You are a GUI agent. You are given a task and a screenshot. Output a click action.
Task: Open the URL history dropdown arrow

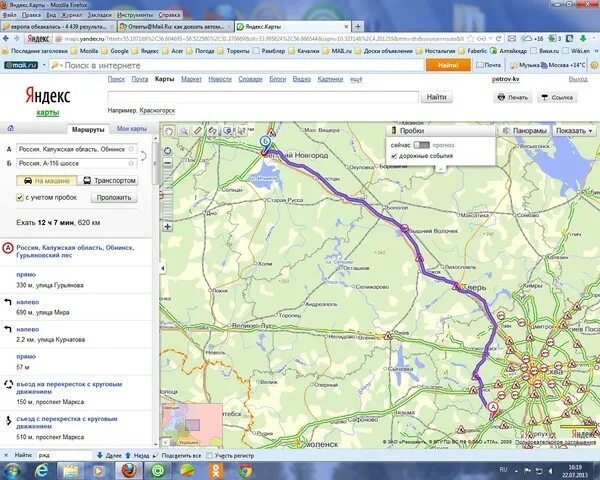pos(491,39)
